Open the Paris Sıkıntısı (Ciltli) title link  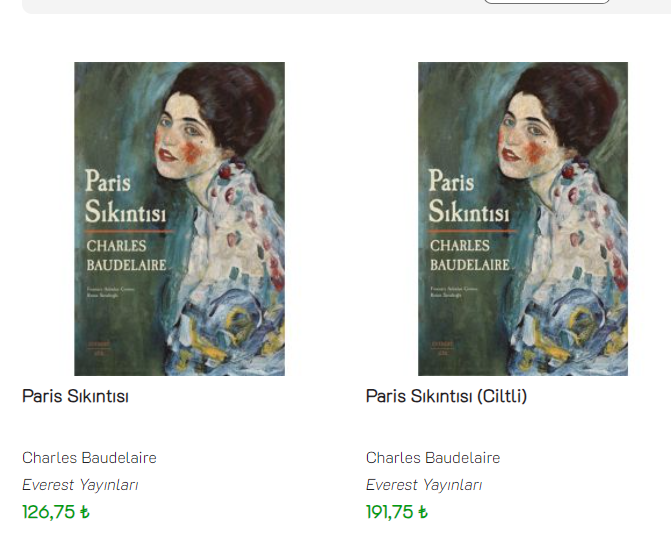pos(446,396)
